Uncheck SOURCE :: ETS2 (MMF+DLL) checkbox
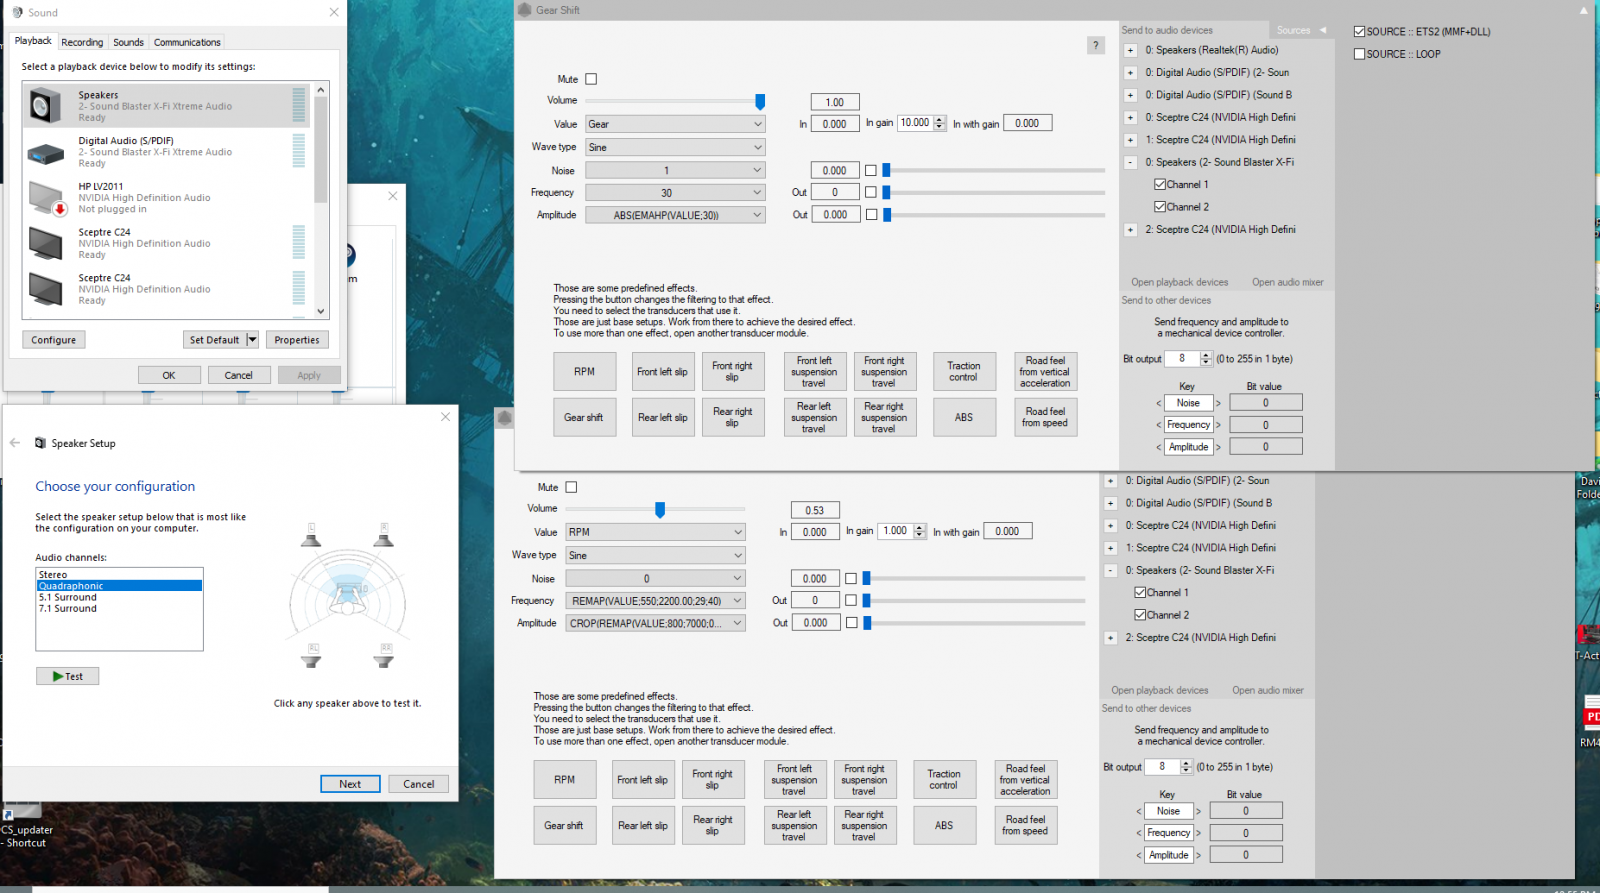 (x=1360, y=32)
